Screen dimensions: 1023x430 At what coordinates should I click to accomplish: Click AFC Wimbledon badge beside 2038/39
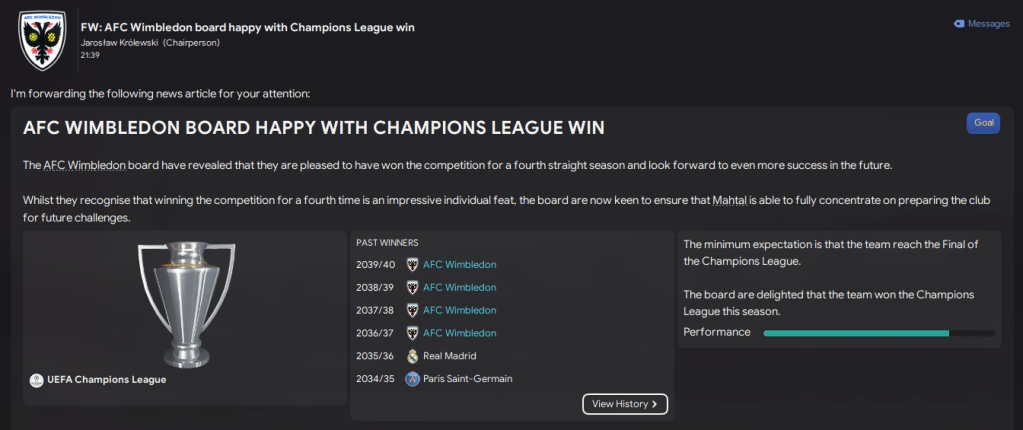point(412,288)
